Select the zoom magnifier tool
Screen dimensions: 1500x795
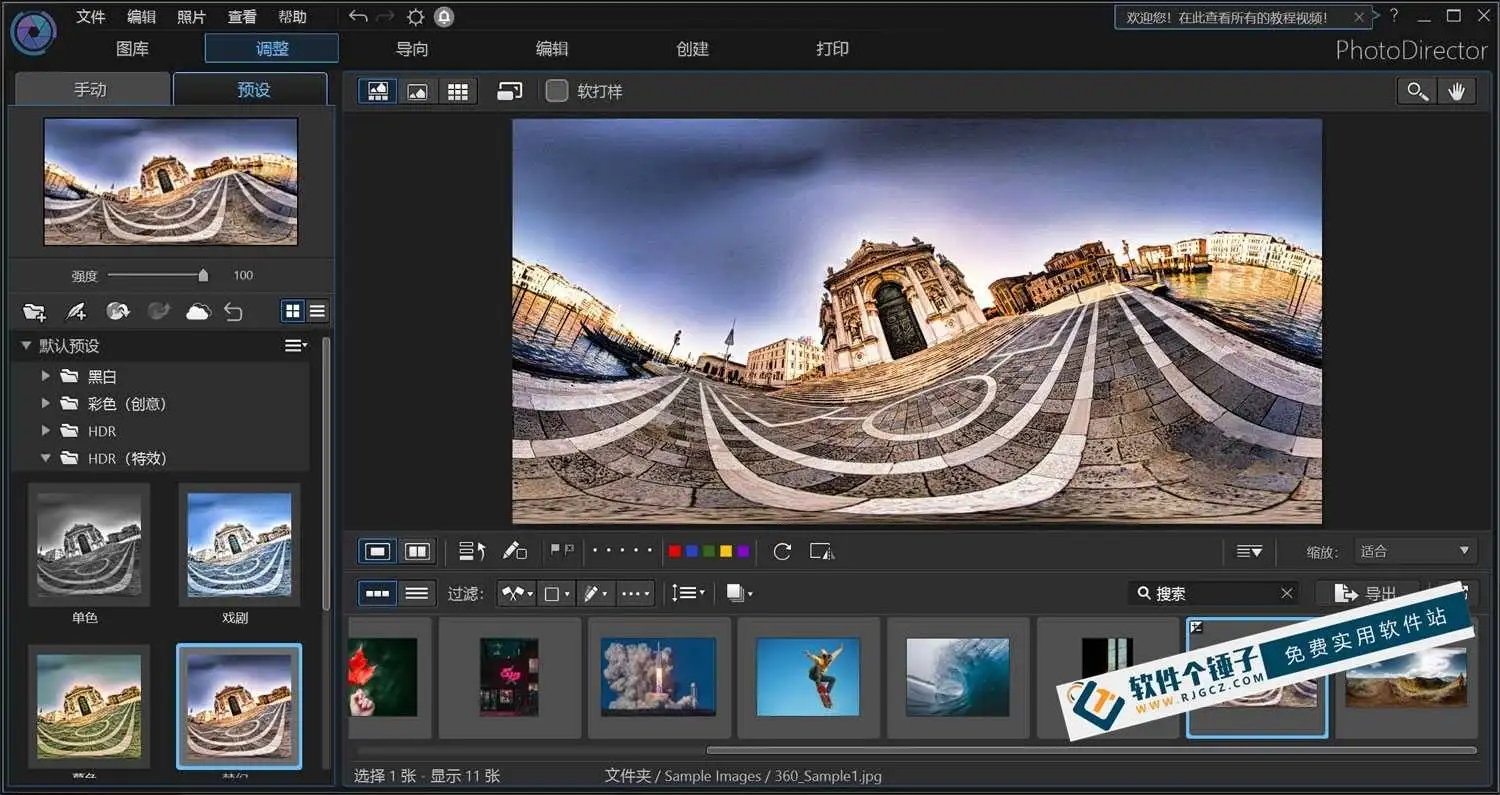pyautogui.click(x=1417, y=91)
